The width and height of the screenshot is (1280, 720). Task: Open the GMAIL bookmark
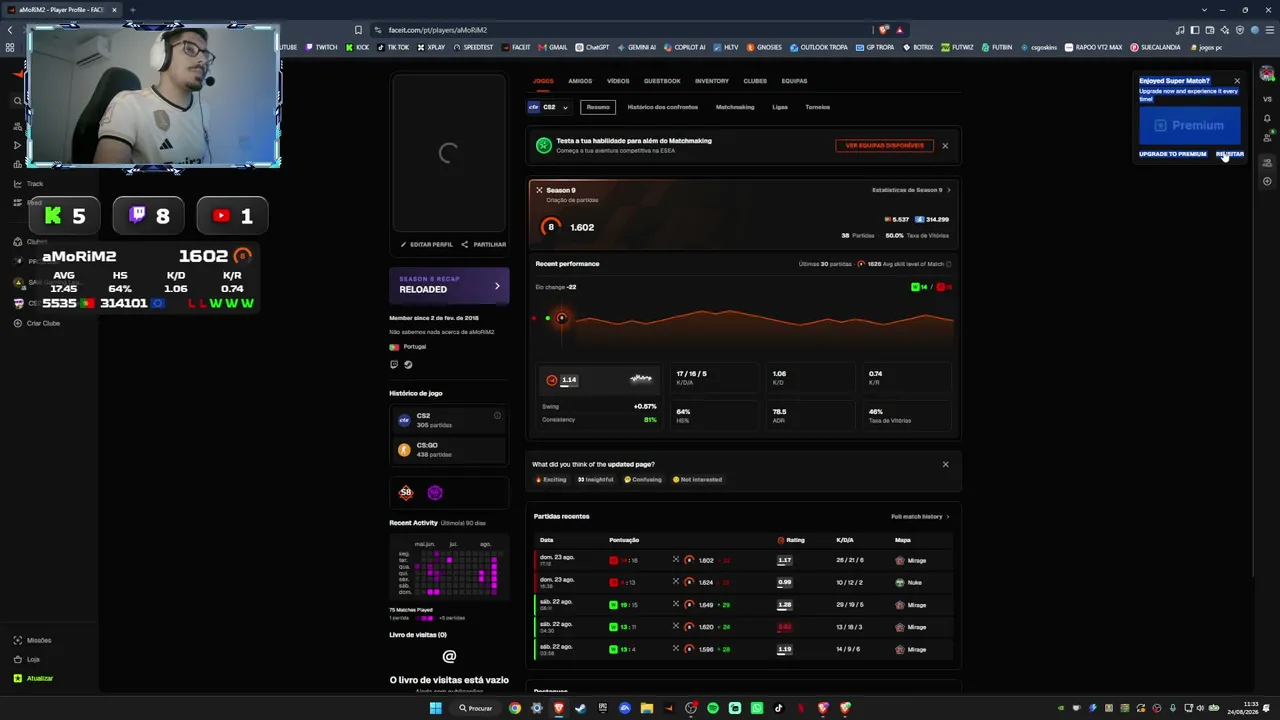[x=553, y=47]
